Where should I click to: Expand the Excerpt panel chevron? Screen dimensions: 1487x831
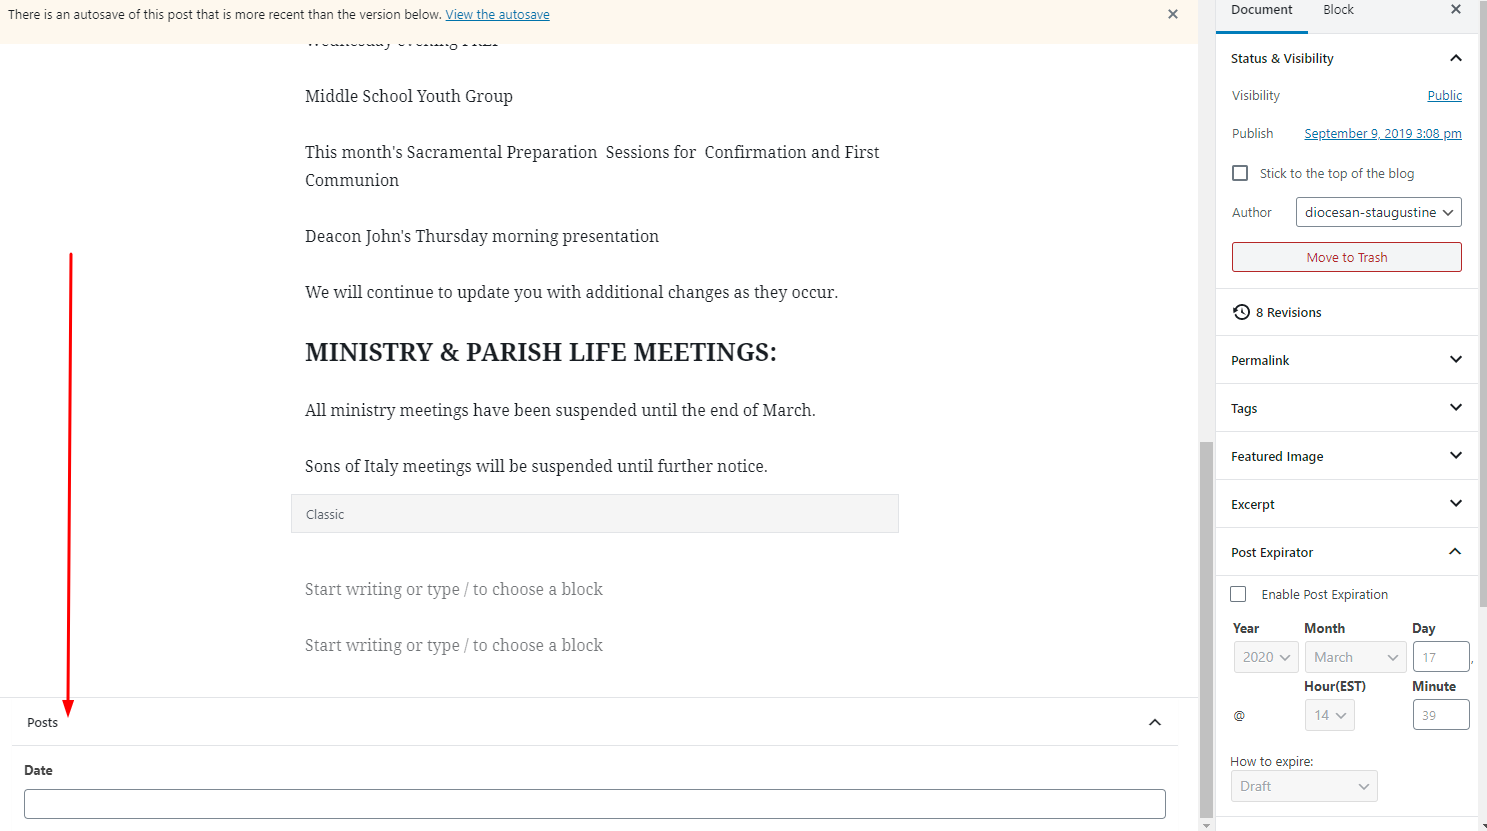tap(1456, 504)
